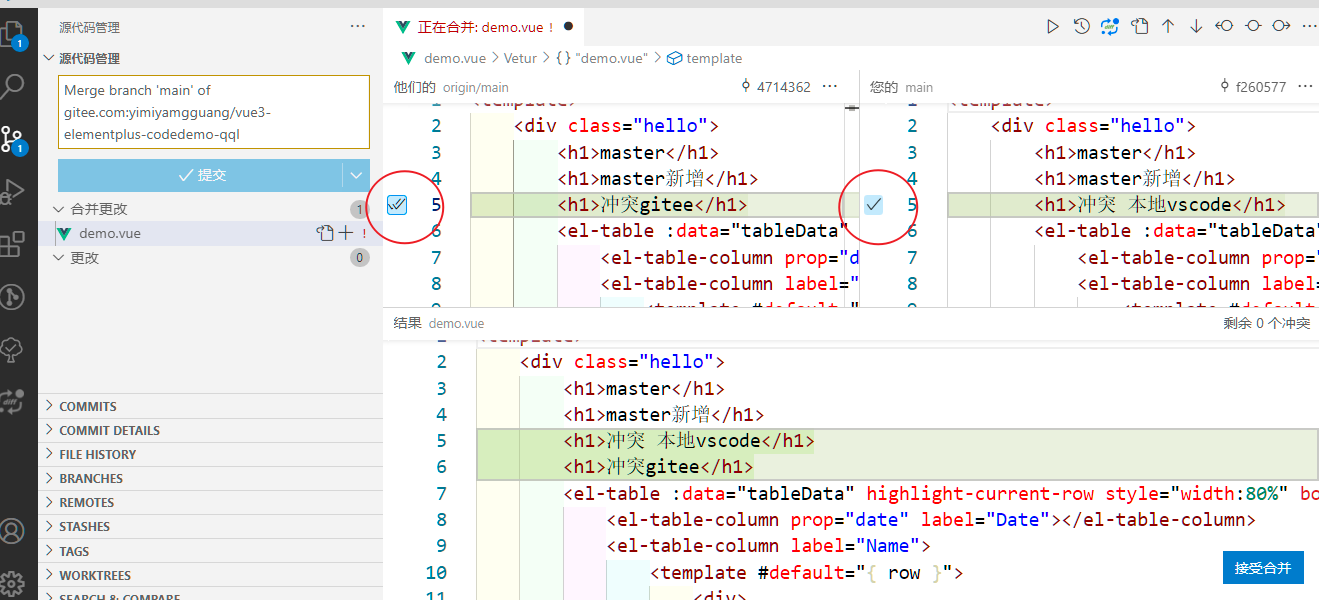Open the commit button dropdown arrow
The image size is (1319, 600).
357,175
